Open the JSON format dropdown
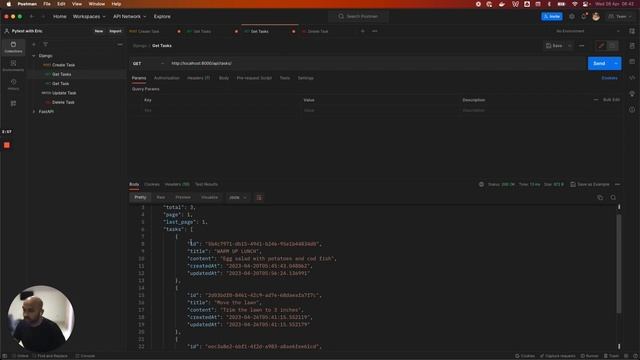 (238, 198)
